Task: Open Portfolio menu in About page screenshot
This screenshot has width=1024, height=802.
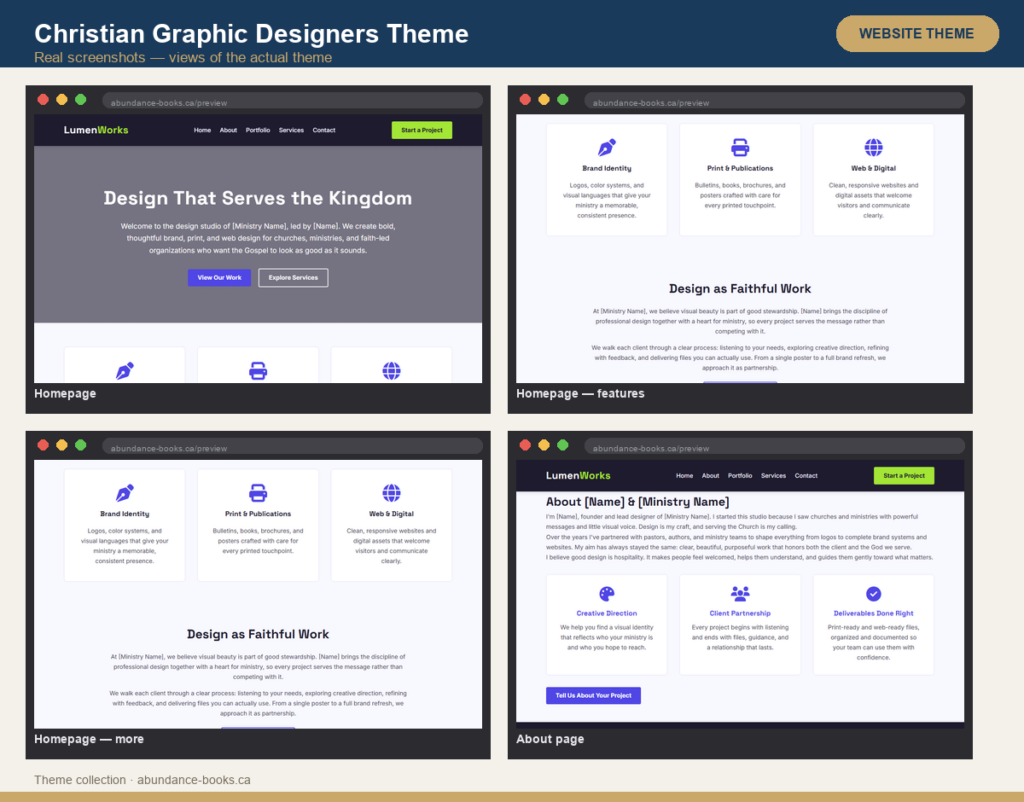Action: tap(740, 475)
